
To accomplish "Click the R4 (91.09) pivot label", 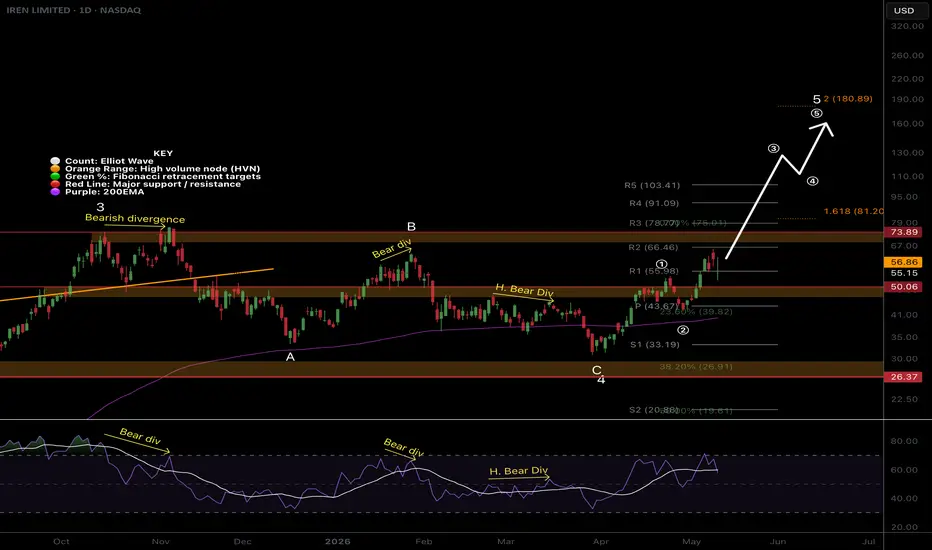I will (x=654, y=203).
